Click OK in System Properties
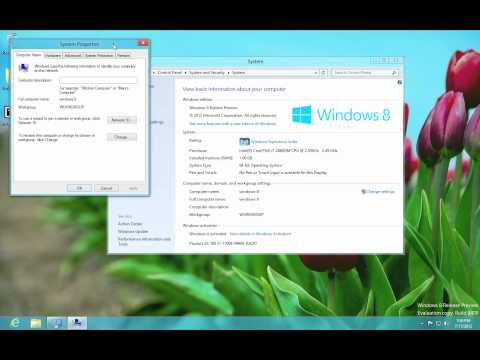The width and height of the screenshot is (480, 360). [79, 188]
